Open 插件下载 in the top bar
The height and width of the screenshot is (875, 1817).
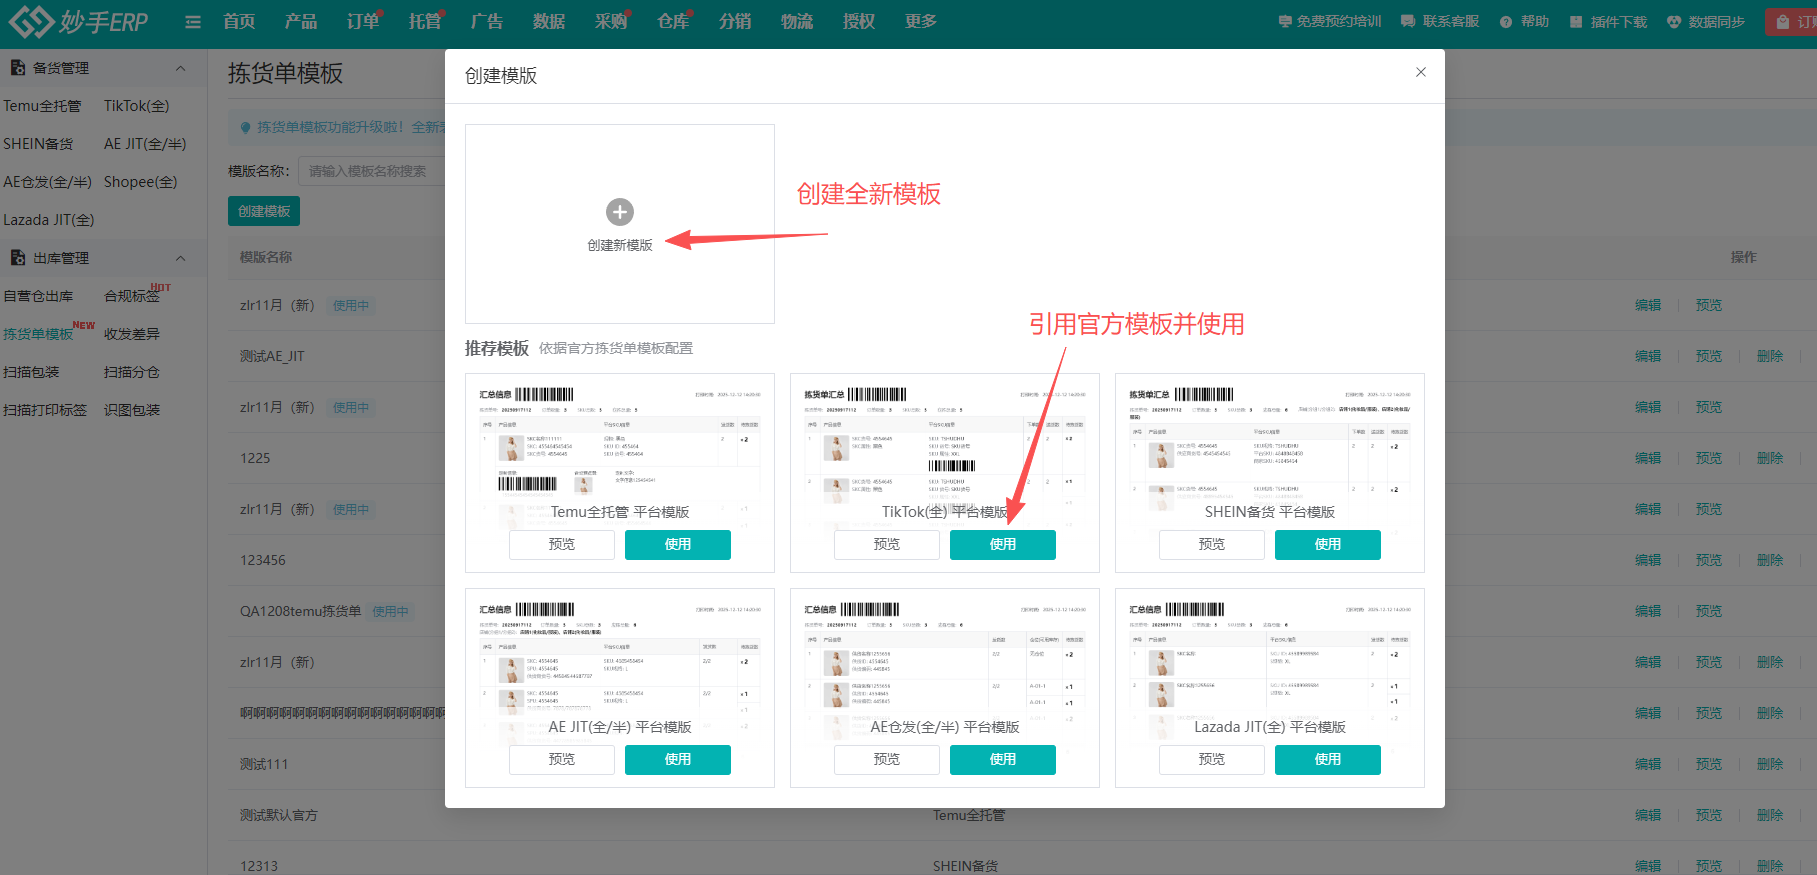point(1608,21)
